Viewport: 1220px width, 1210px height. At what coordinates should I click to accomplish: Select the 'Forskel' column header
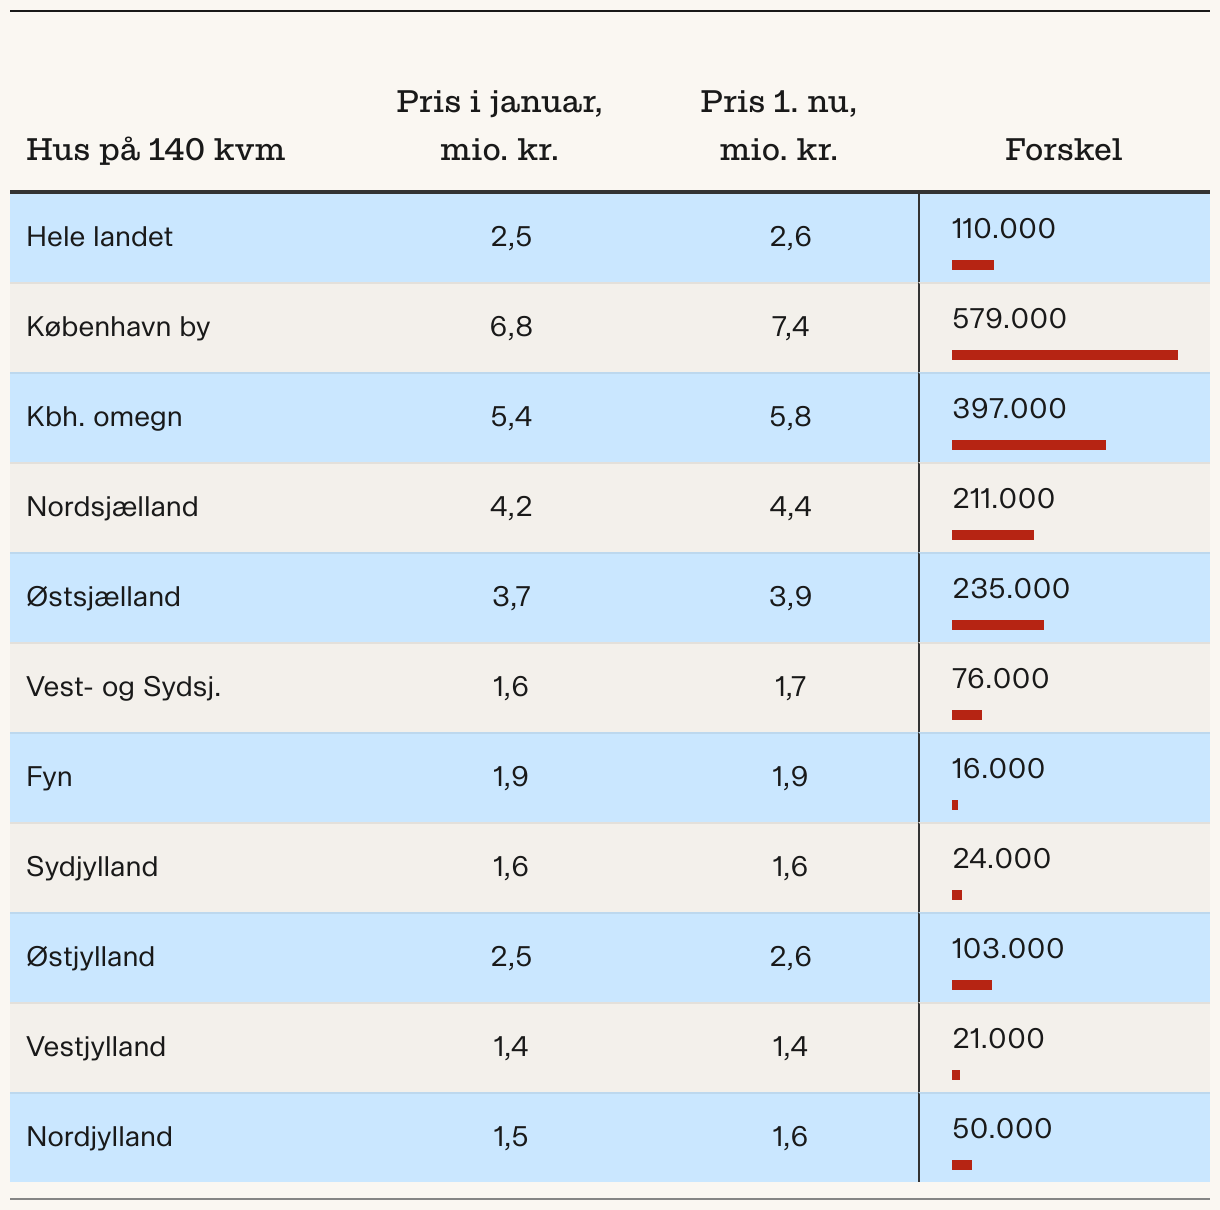[x=1063, y=150]
